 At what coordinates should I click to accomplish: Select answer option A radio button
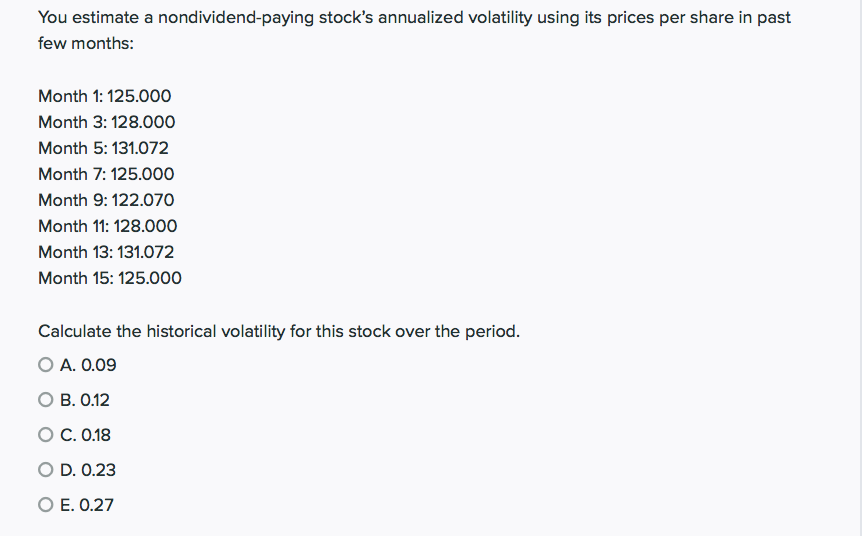click(x=45, y=366)
